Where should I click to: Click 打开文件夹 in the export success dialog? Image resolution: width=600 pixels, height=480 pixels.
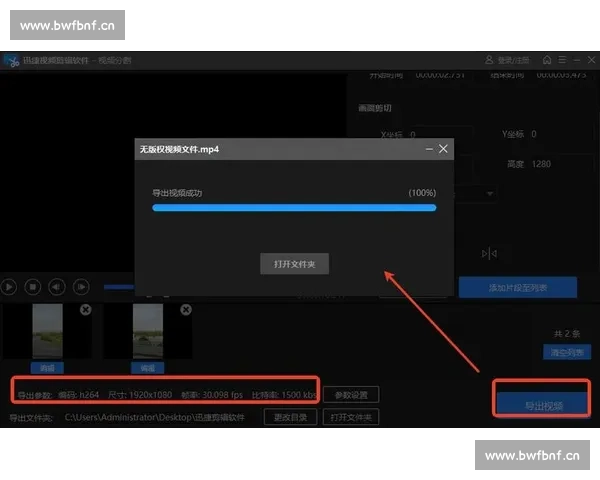pos(294,264)
